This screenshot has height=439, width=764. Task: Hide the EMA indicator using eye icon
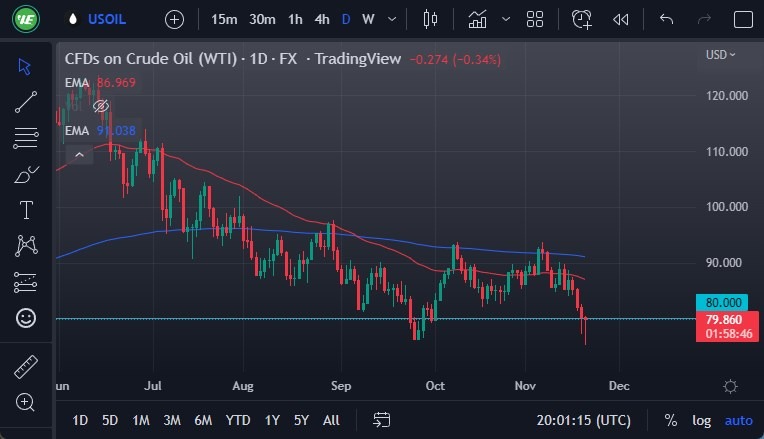coord(100,106)
